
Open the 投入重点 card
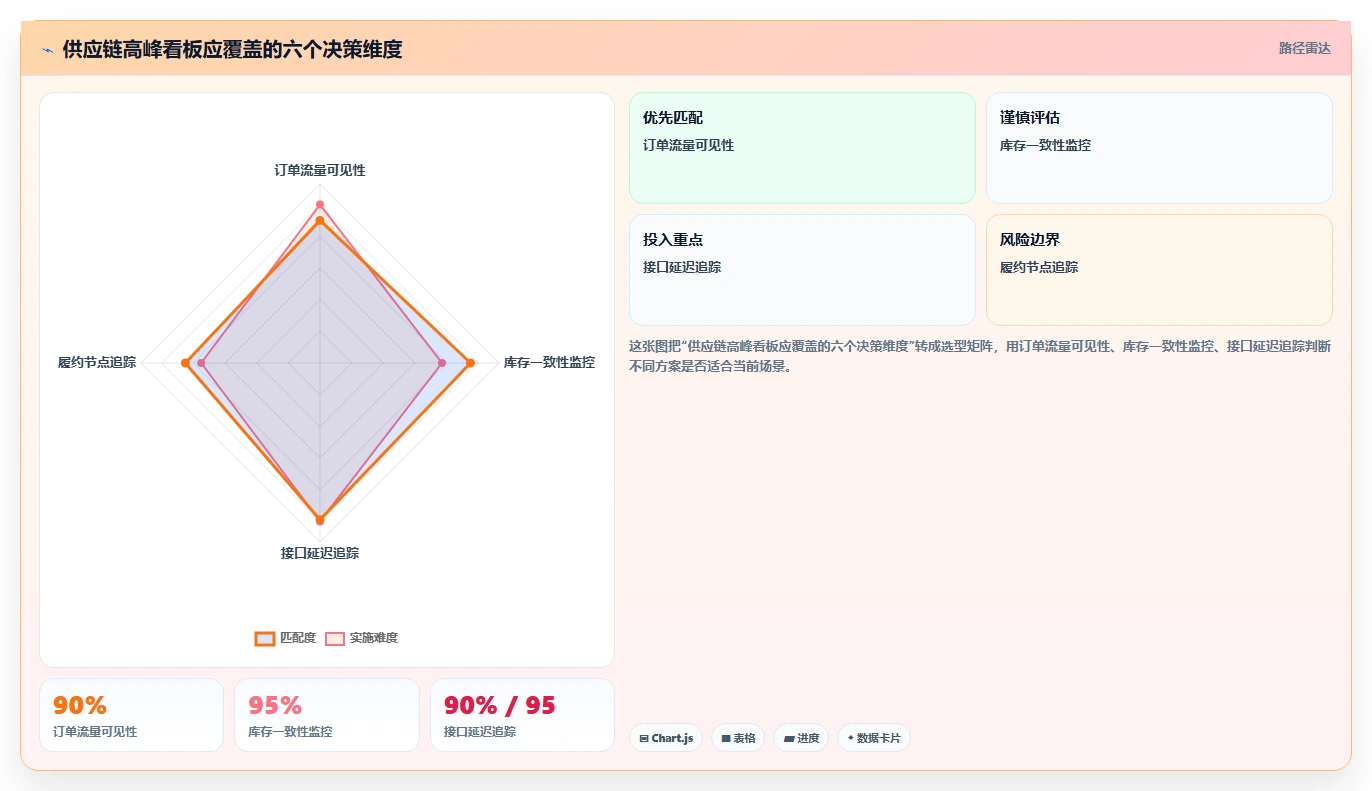801,270
